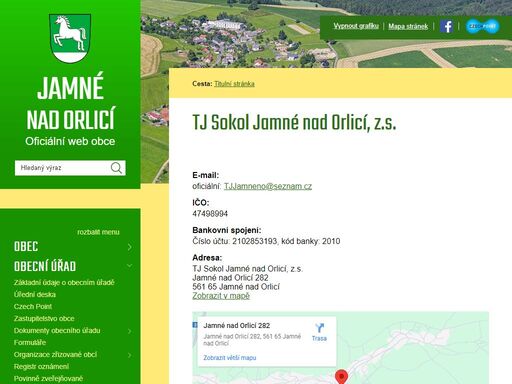Image resolution: width=512 pixels, height=384 pixels.
Task: Open Zastupitelstvo obce menu item
Action: point(44,318)
